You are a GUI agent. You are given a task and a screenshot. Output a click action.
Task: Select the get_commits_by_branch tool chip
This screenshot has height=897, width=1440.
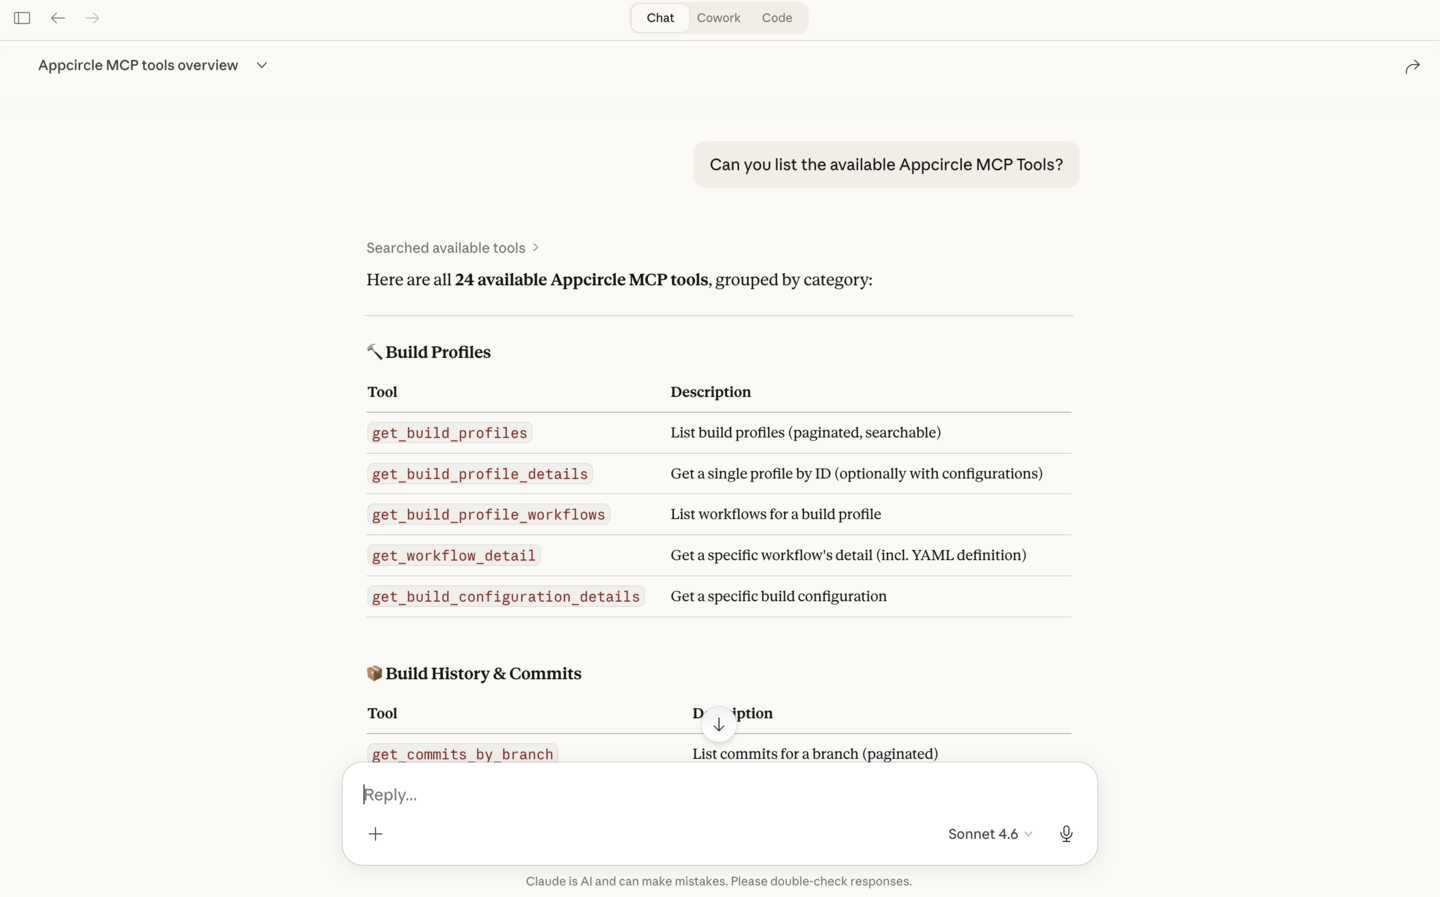462,753
